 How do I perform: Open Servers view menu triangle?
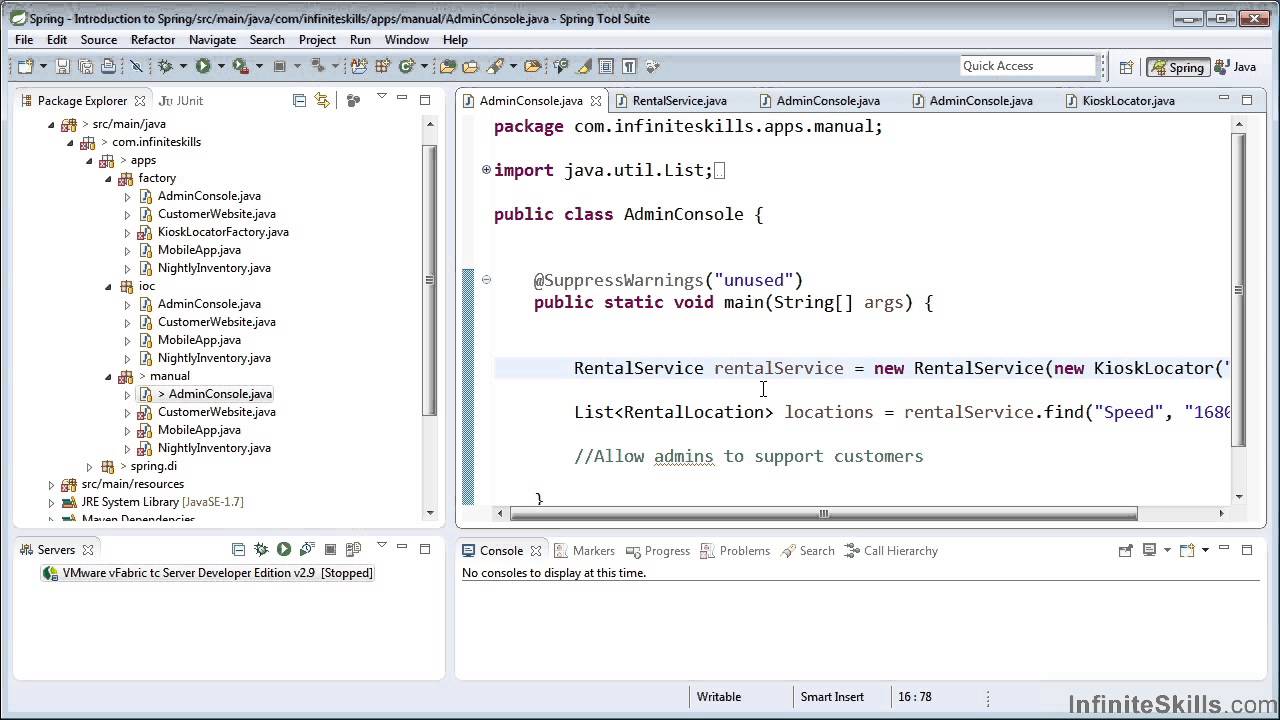coord(382,546)
